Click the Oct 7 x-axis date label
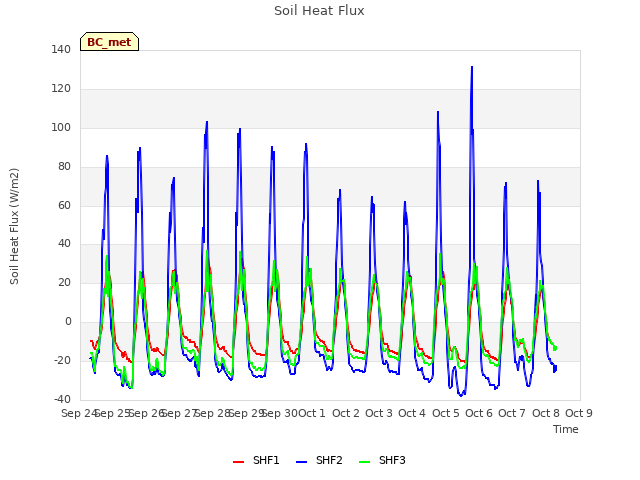This screenshot has width=640, height=480. coord(512,413)
